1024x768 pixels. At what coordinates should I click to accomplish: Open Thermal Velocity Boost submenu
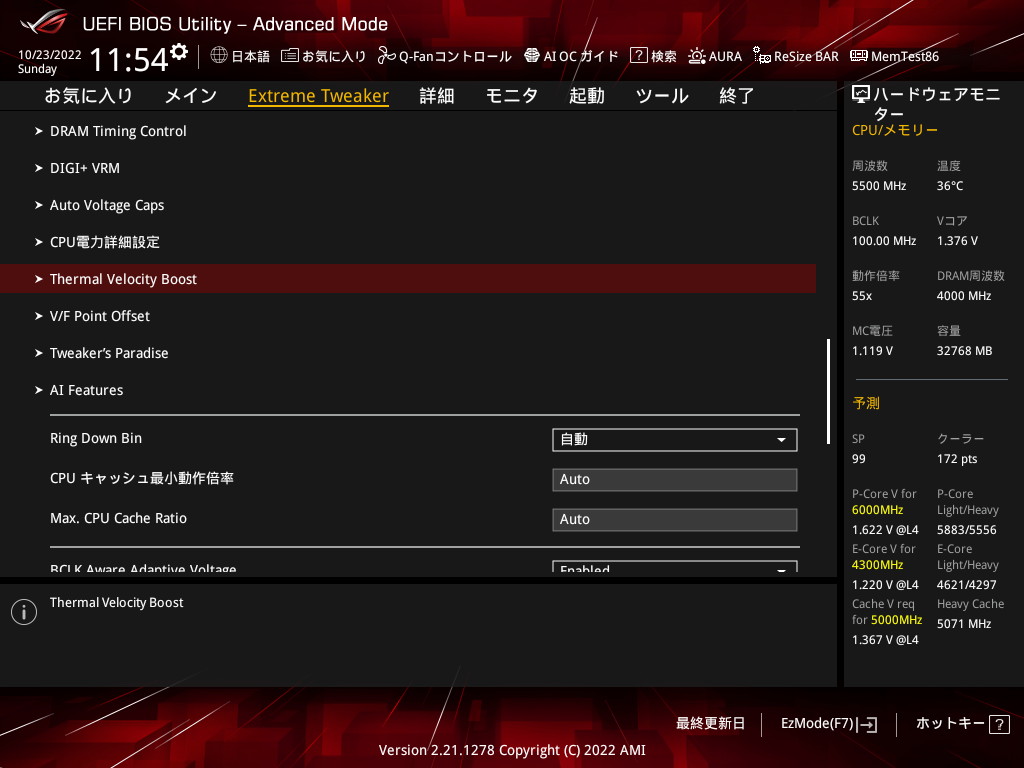click(x=408, y=279)
